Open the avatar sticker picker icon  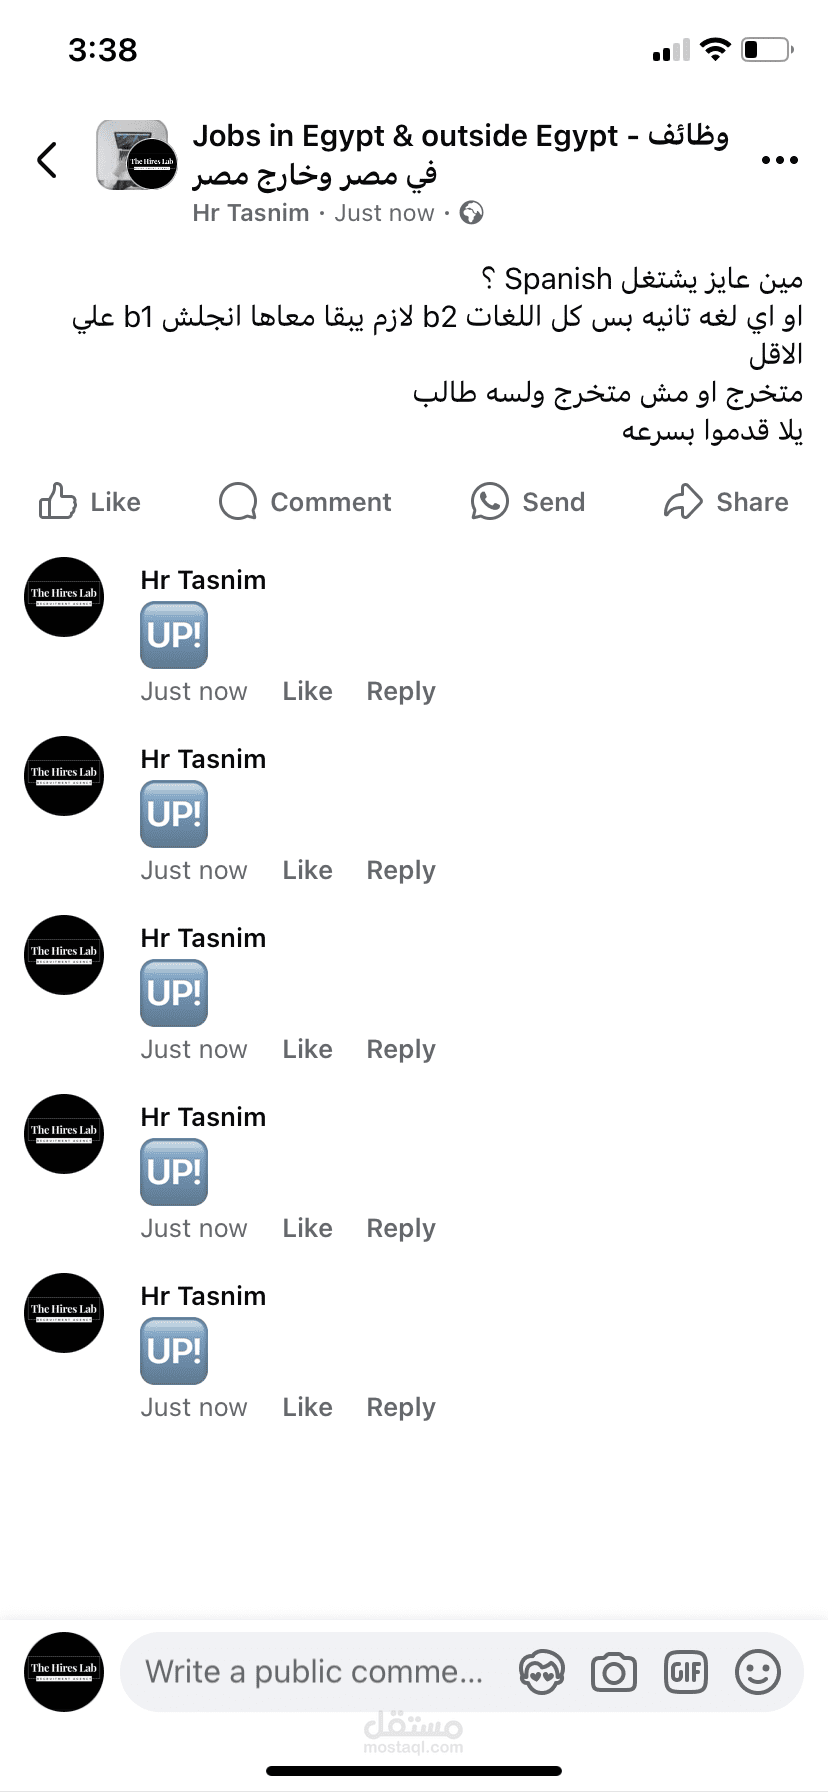542,1672
